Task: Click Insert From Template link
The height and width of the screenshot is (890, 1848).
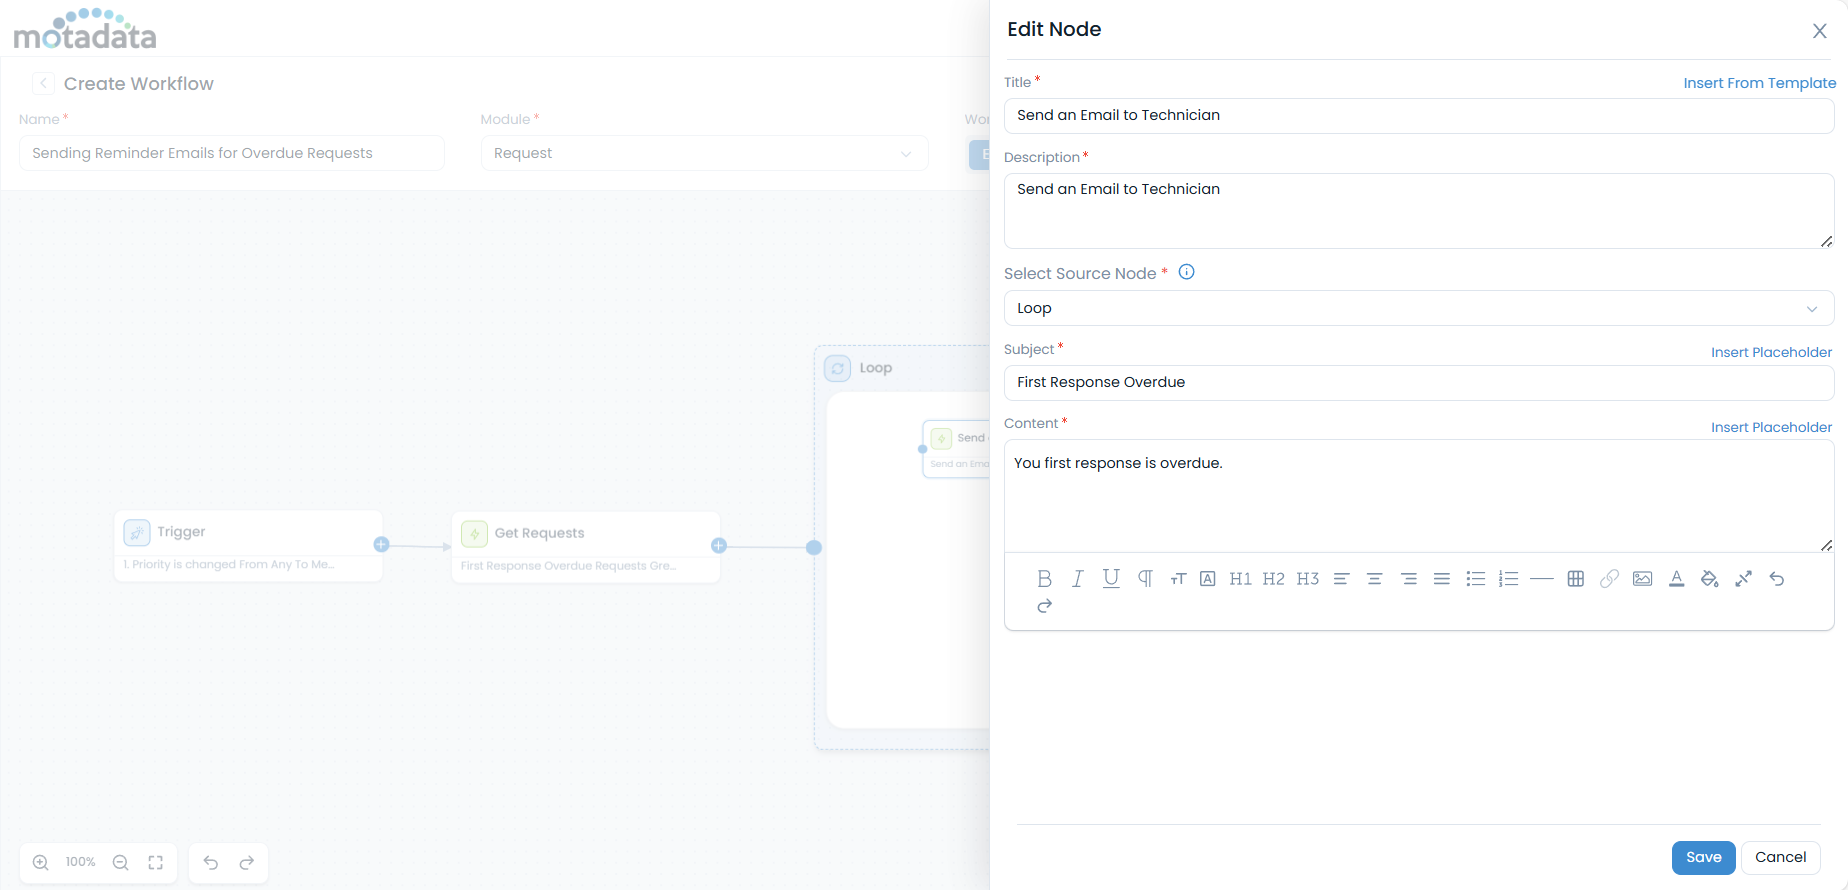Action: pos(1759,83)
